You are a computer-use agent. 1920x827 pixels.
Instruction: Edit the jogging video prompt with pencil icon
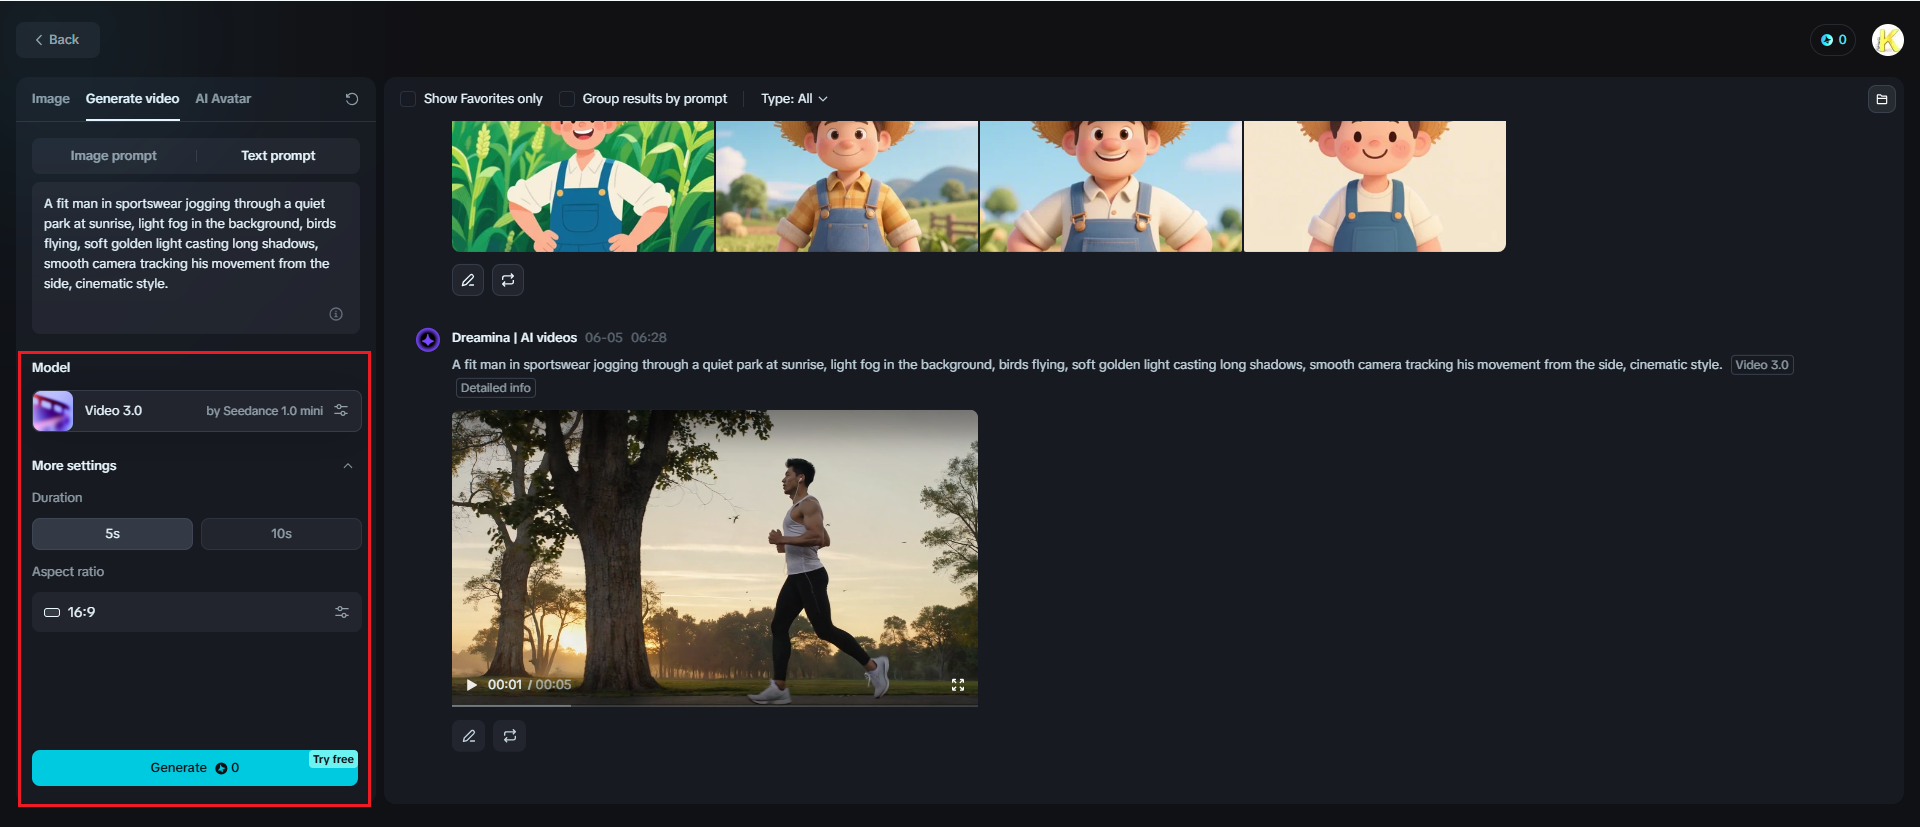point(469,736)
